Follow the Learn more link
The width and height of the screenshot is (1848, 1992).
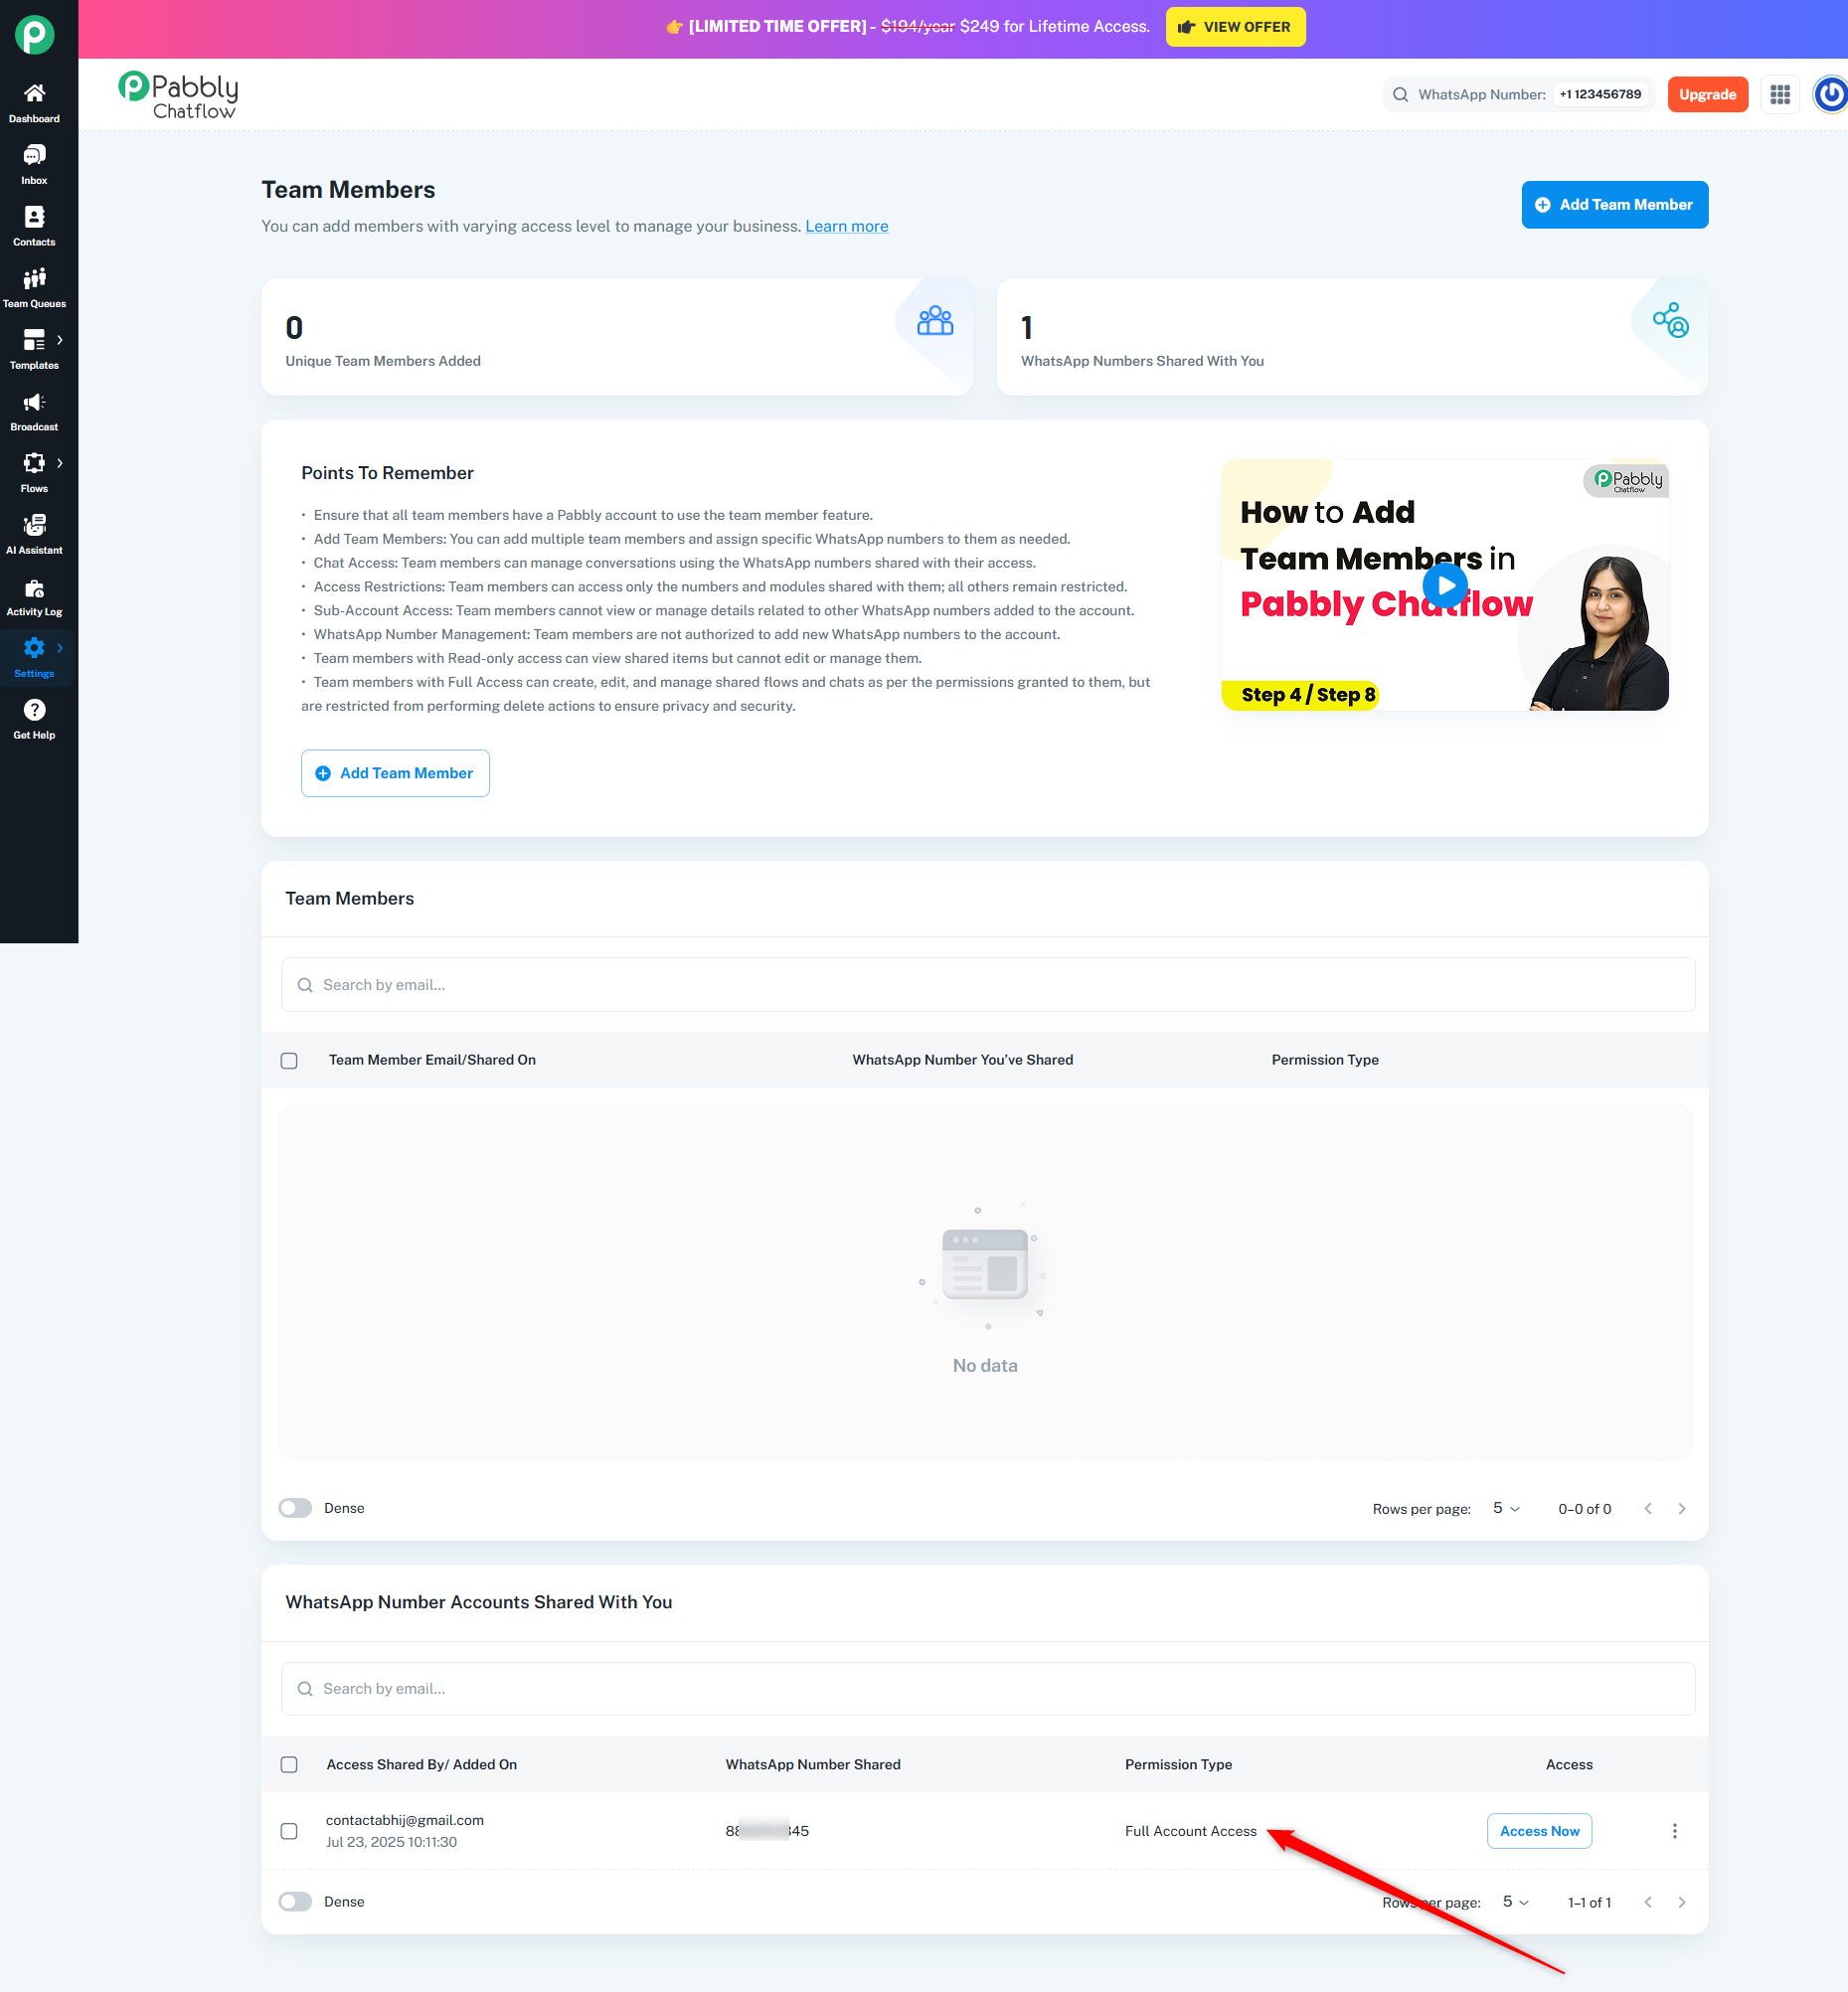tap(846, 226)
